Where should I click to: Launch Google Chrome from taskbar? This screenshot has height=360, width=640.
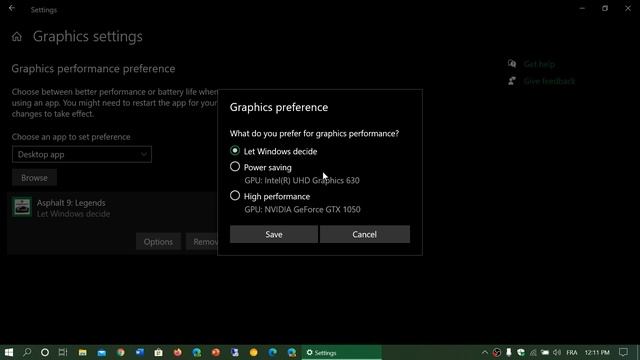[121, 352]
